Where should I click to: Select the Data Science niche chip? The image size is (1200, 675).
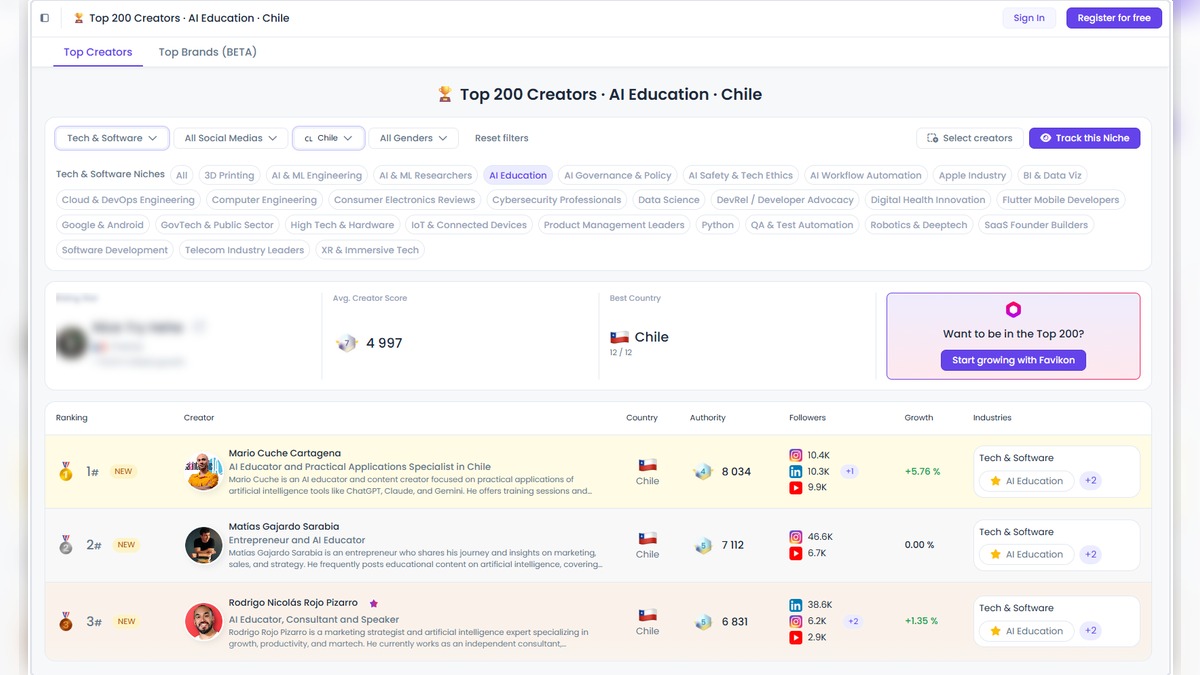coord(669,200)
